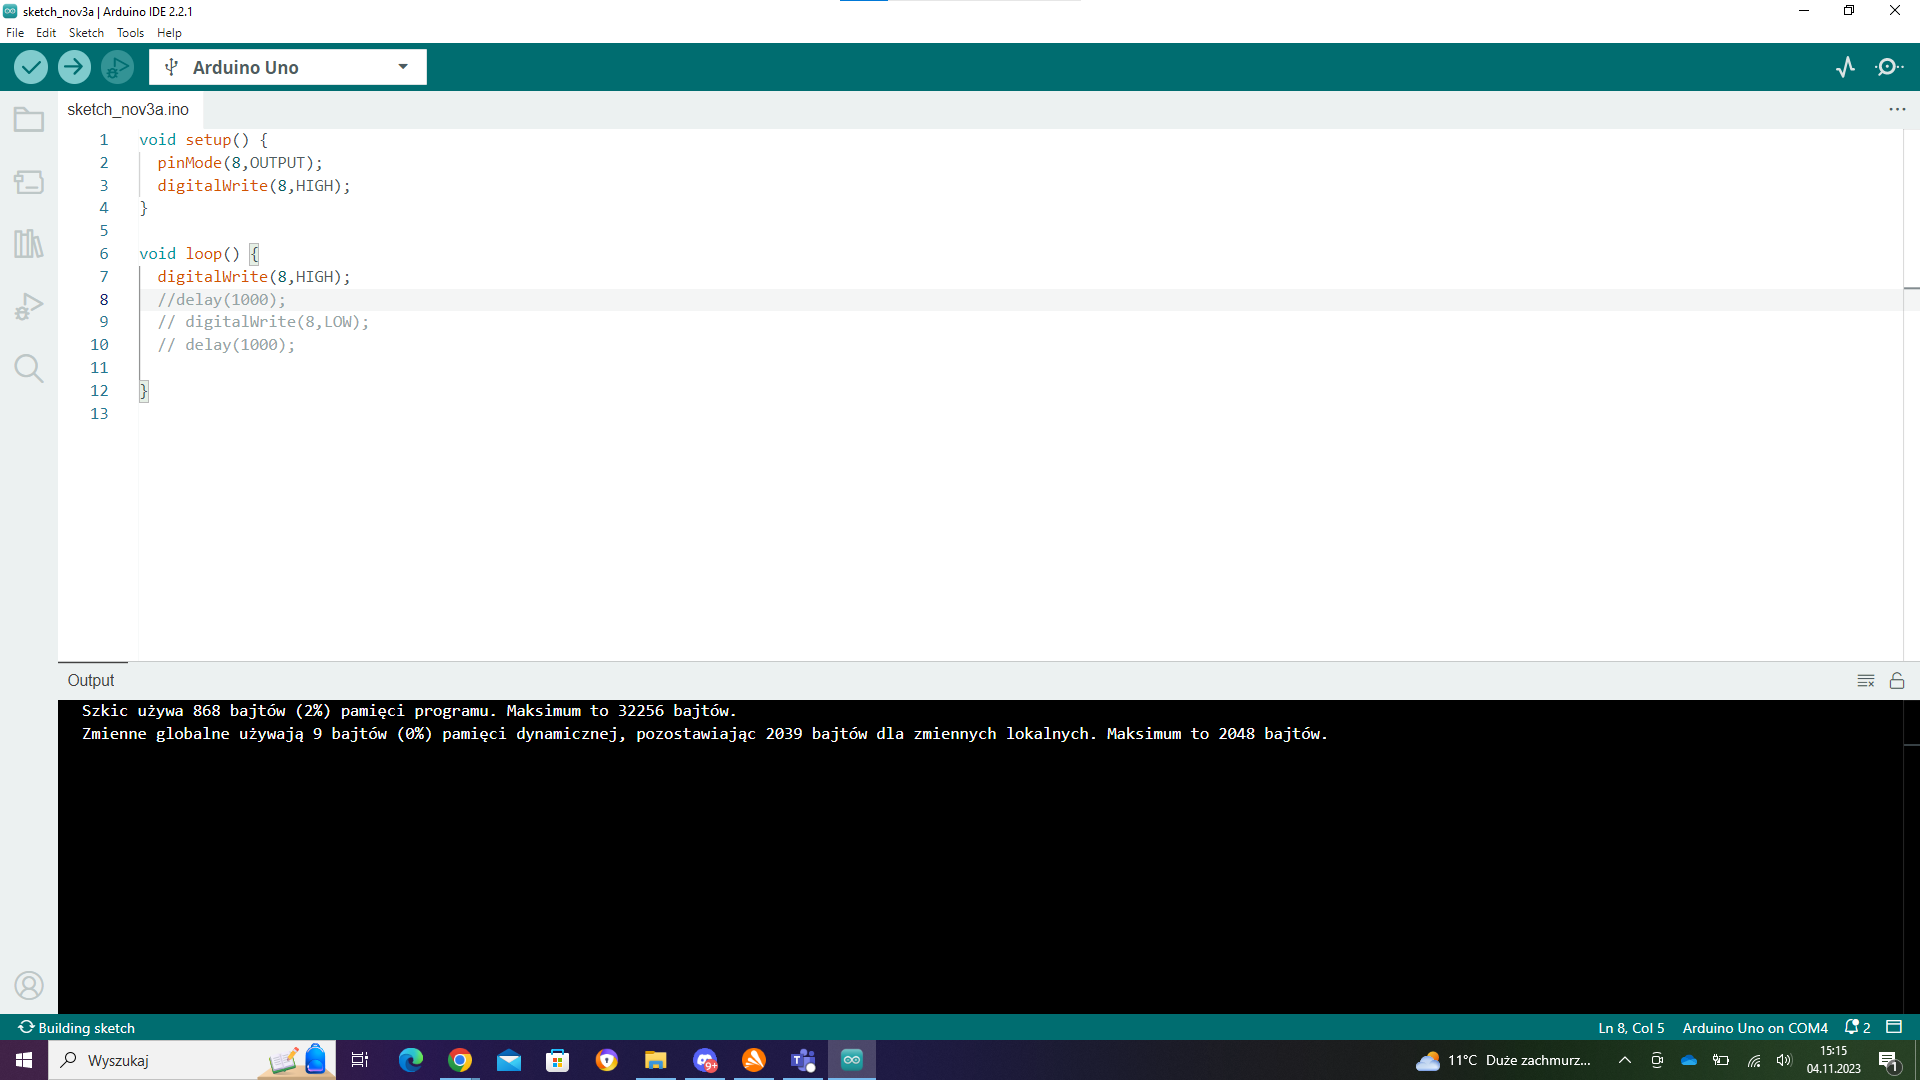This screenshot has height=1080, width=1920.
Task: Open Task View in the taskbar
Action: (x=360, y=1060)
